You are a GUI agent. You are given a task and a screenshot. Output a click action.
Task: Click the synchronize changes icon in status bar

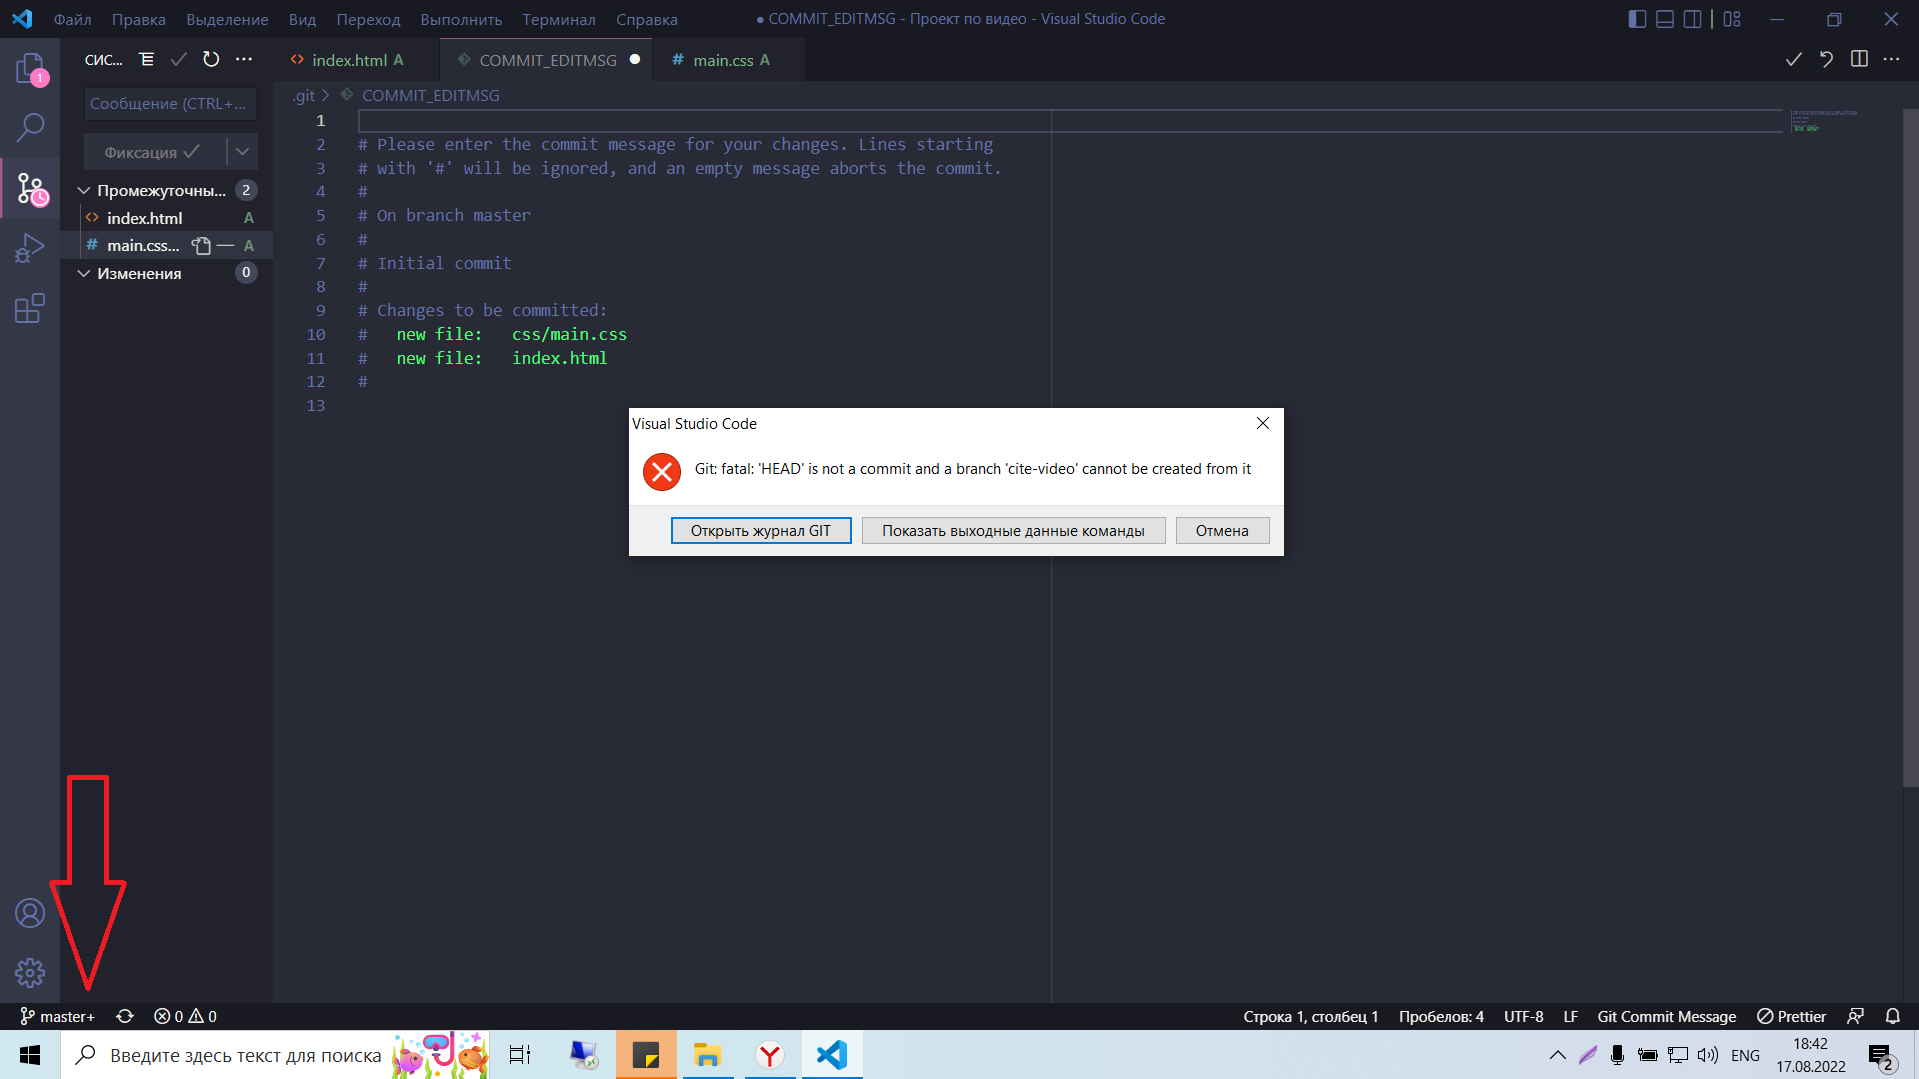coord(125,1016)
